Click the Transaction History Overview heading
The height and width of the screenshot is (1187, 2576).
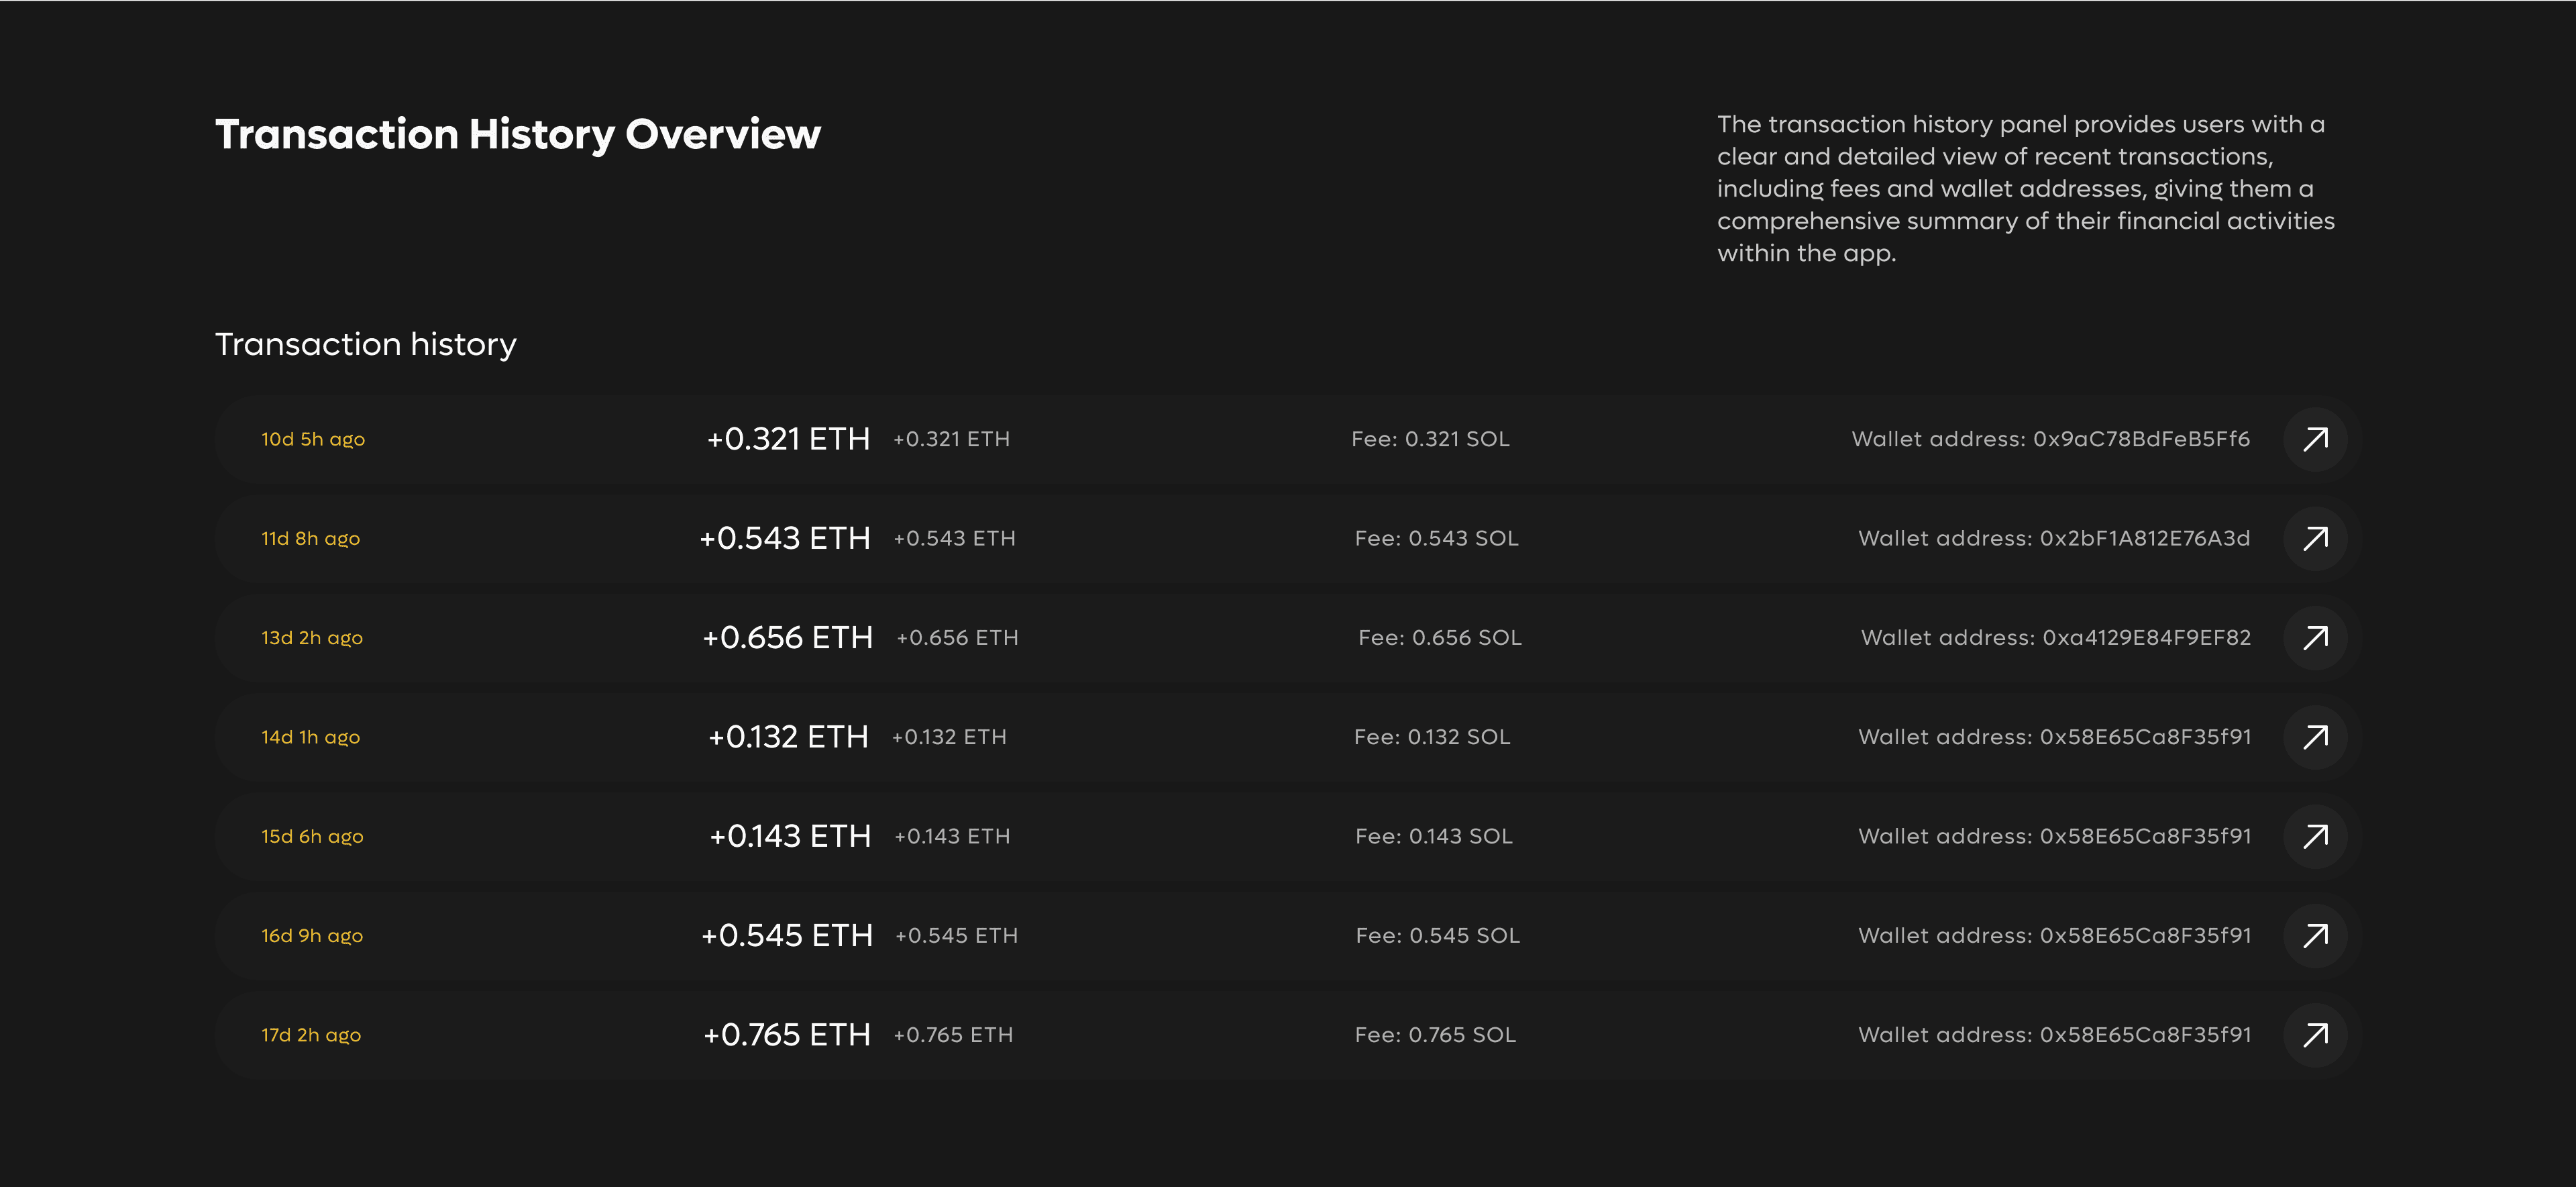517,134
